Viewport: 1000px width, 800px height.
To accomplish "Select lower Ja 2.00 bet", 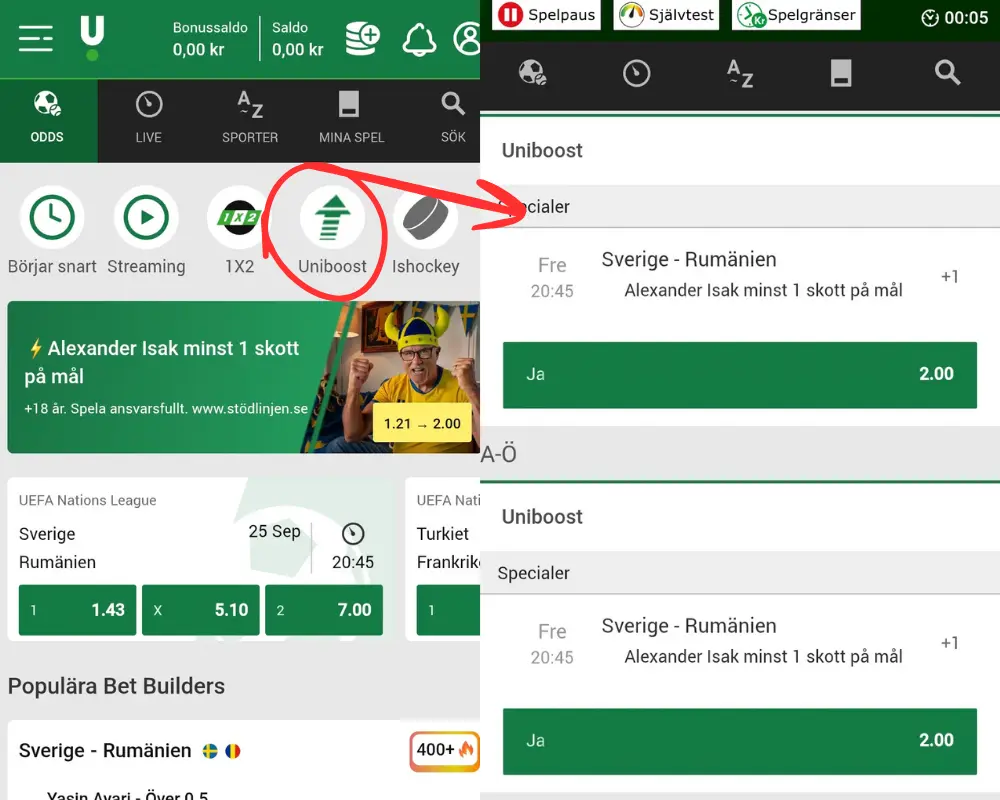I will coord(740,741).
